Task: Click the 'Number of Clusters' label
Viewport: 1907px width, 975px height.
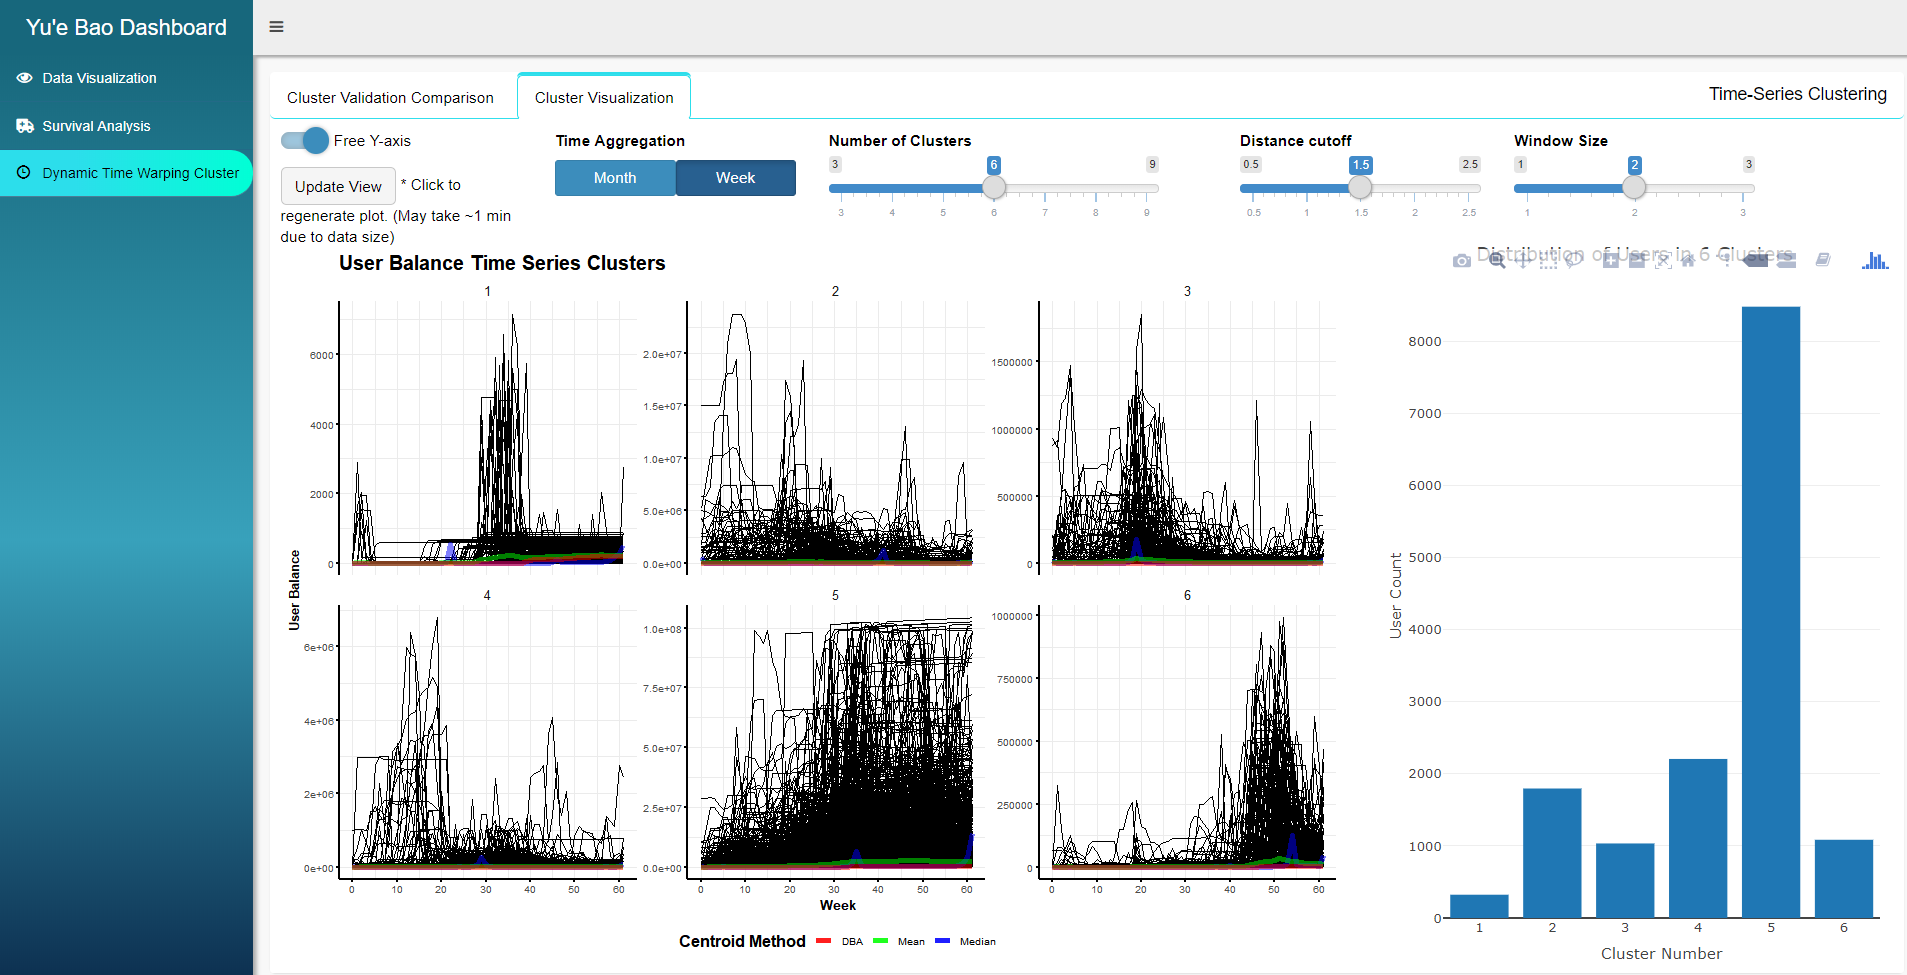Action: (900, 141)
